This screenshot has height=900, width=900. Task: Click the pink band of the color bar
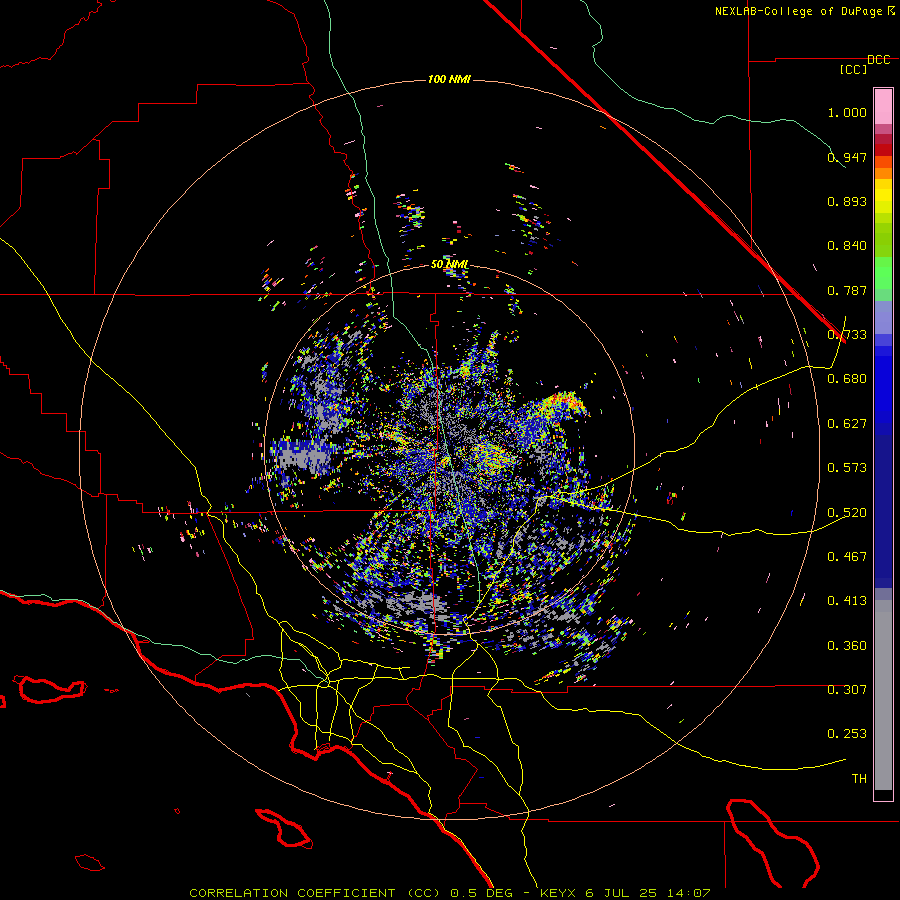[883, 107]
